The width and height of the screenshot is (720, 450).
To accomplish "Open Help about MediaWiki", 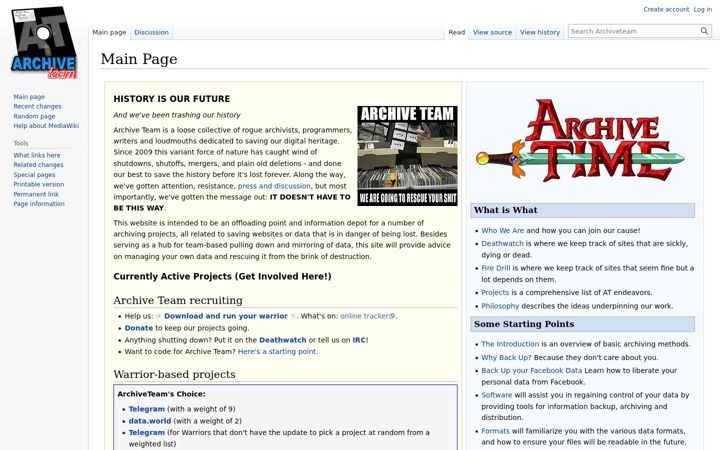I will click(x=46, y=126).
